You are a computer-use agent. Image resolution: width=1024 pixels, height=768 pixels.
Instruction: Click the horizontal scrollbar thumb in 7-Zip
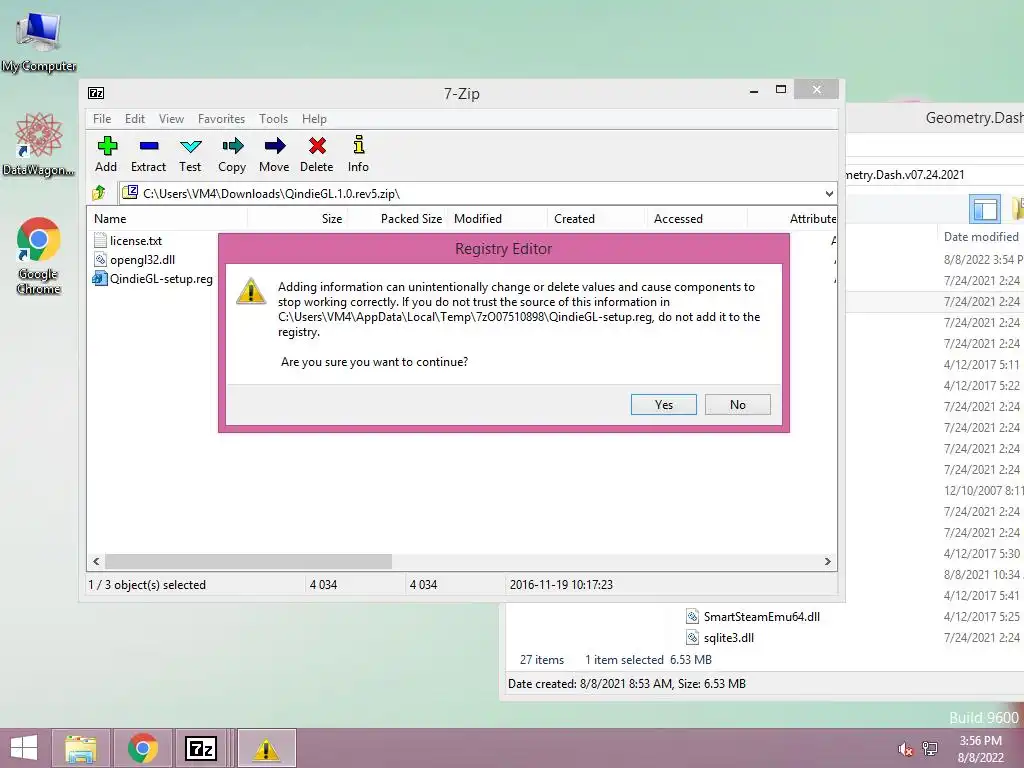coord(248,562)
